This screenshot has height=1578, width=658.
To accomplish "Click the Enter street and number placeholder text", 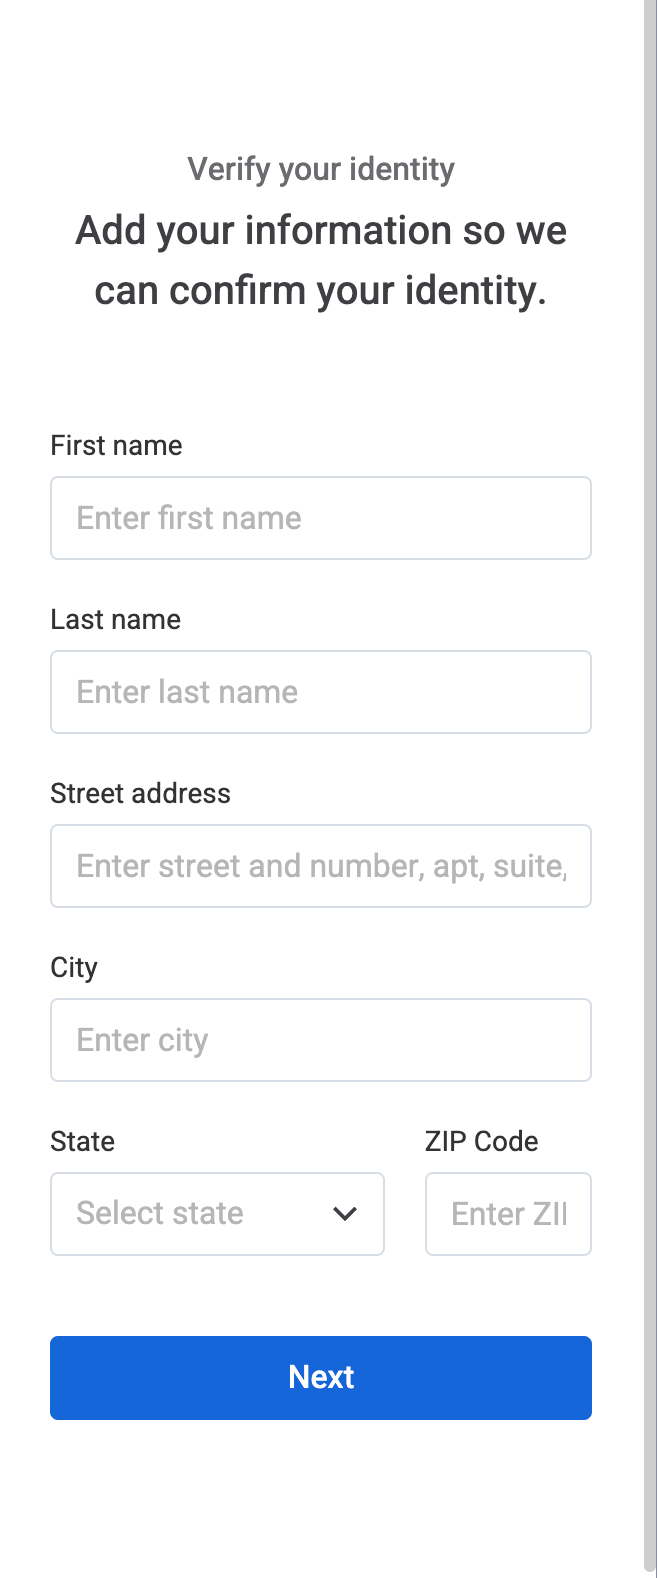I will 322,866.
